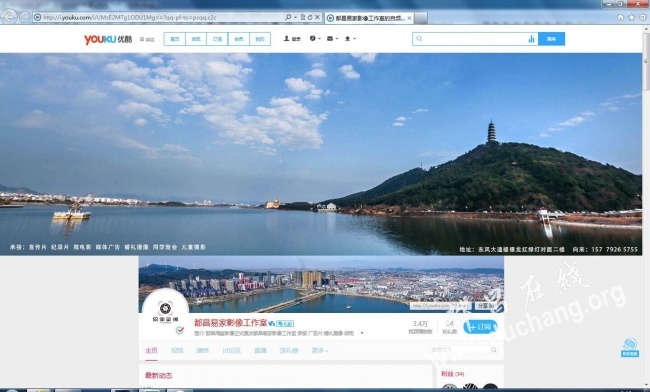Open the mail messages dropdown in the Youku header

click(x=332, y=39)
